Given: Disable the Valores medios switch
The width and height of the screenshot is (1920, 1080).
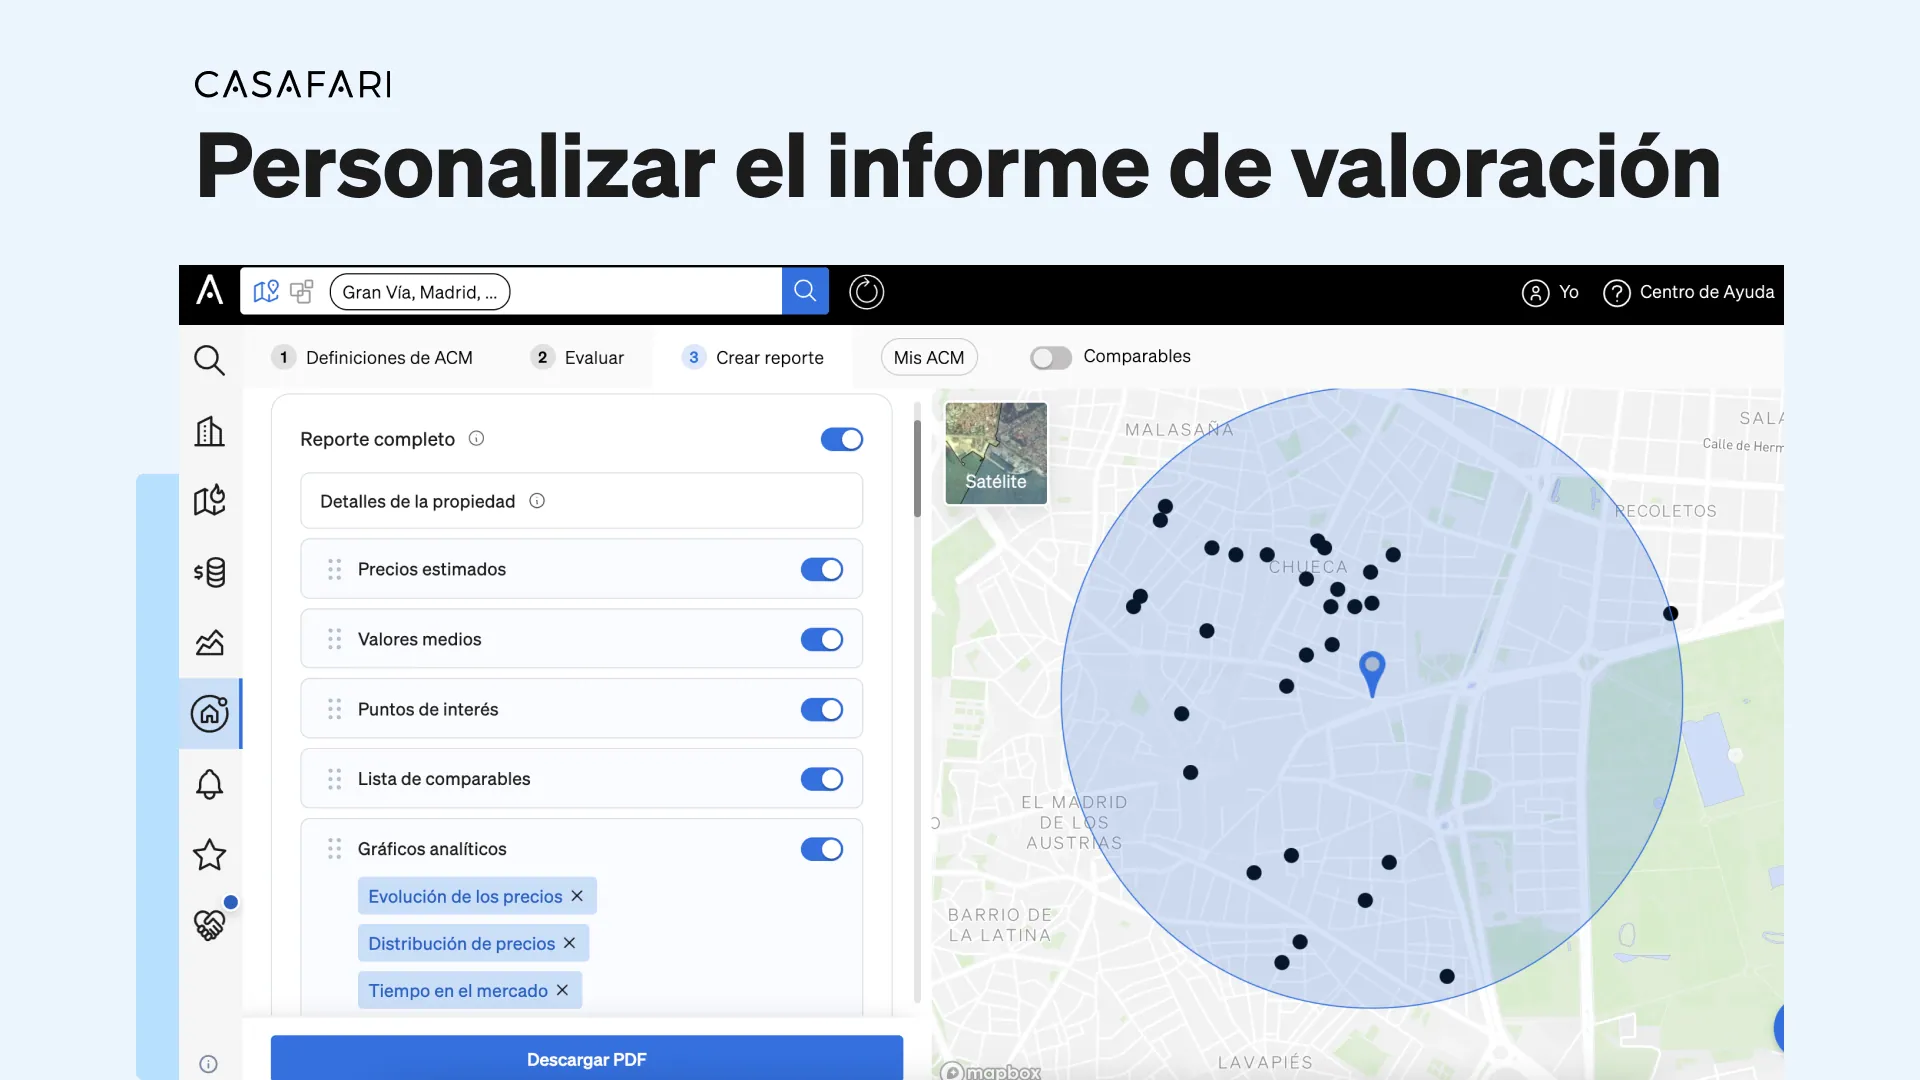Looking at the screenshot, I should pyautogui.click(x=821, y=639).
